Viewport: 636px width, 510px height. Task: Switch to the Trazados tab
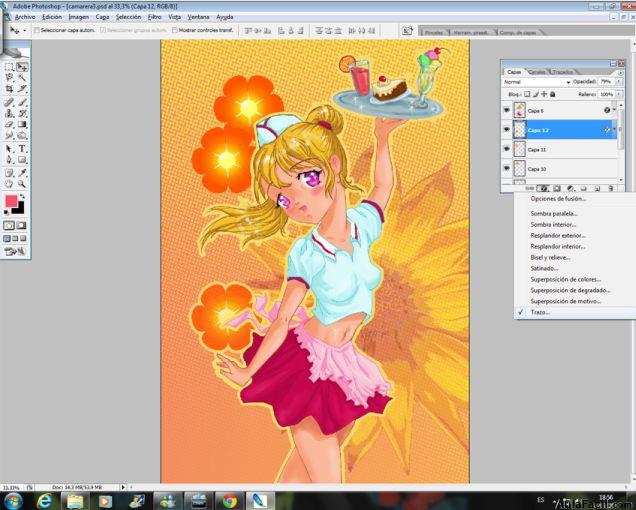563,72
